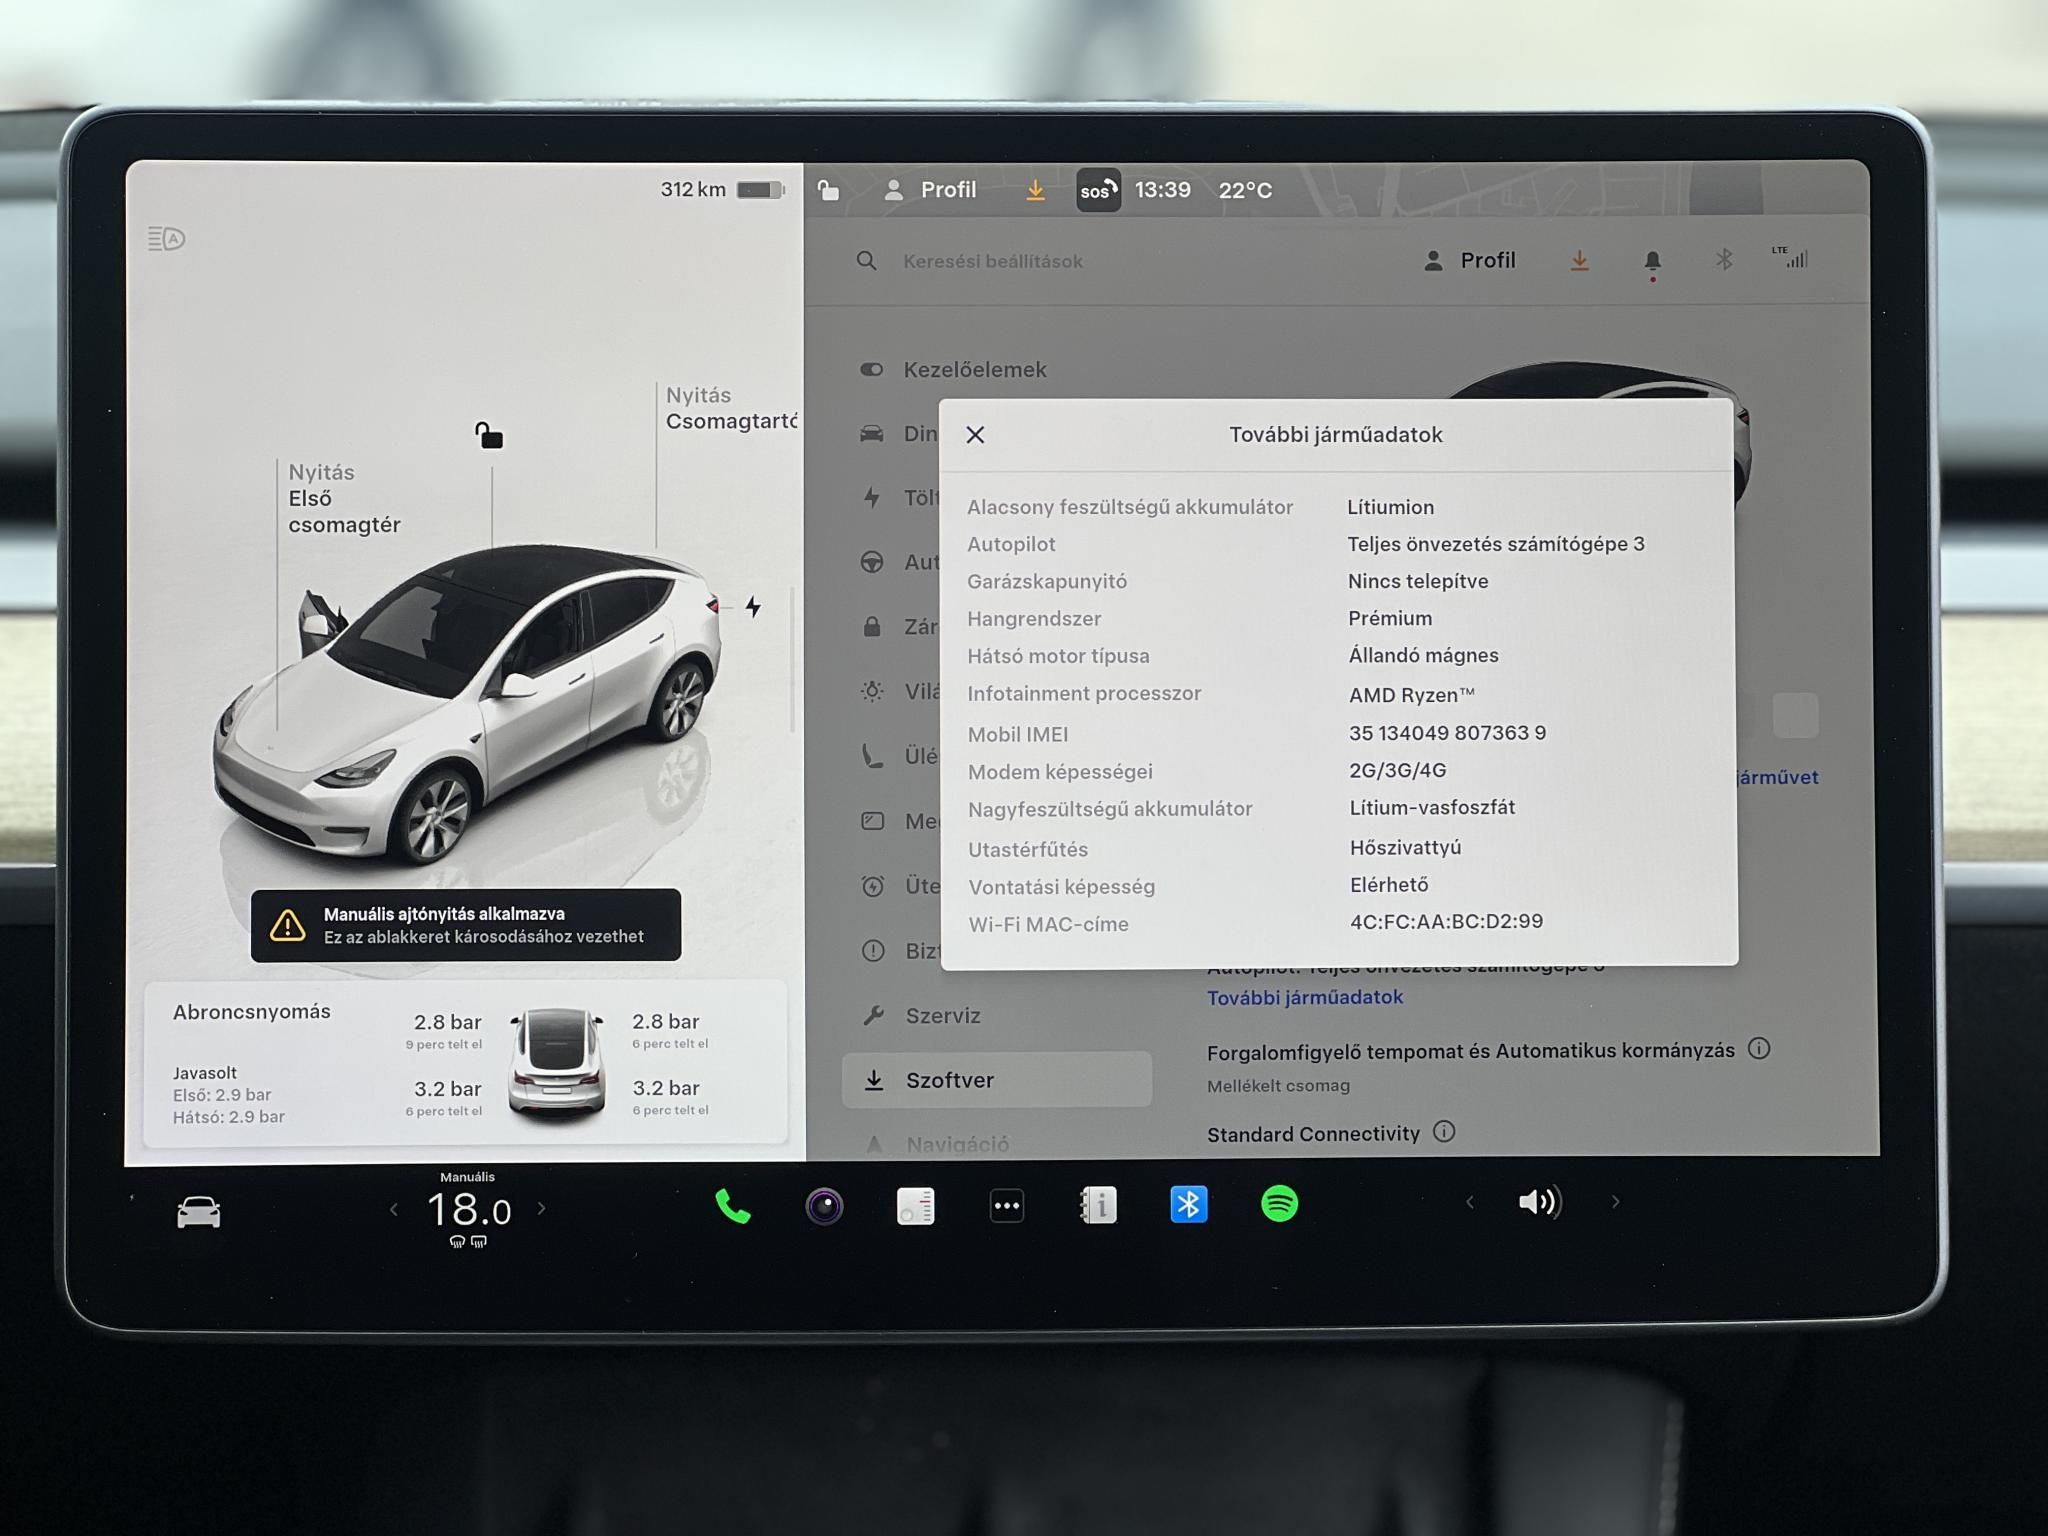Raise volume with right chevron
Viewport: 2048px width, 1536px height.
pyautogui.click(x=1615, y=1202)
